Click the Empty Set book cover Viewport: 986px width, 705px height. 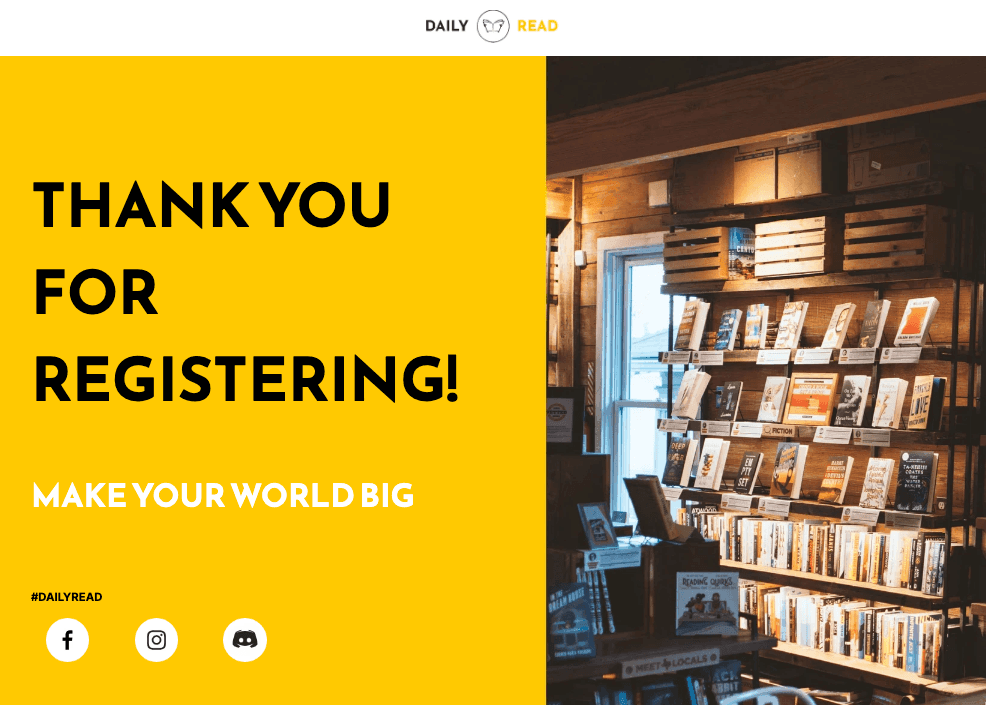[x=748, y=473]
